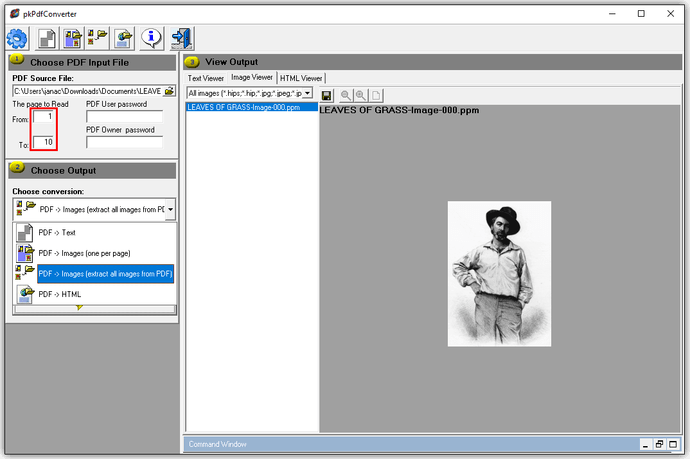
Task: Select extract all images toolbar icon
Action: [x=97, y=39]
